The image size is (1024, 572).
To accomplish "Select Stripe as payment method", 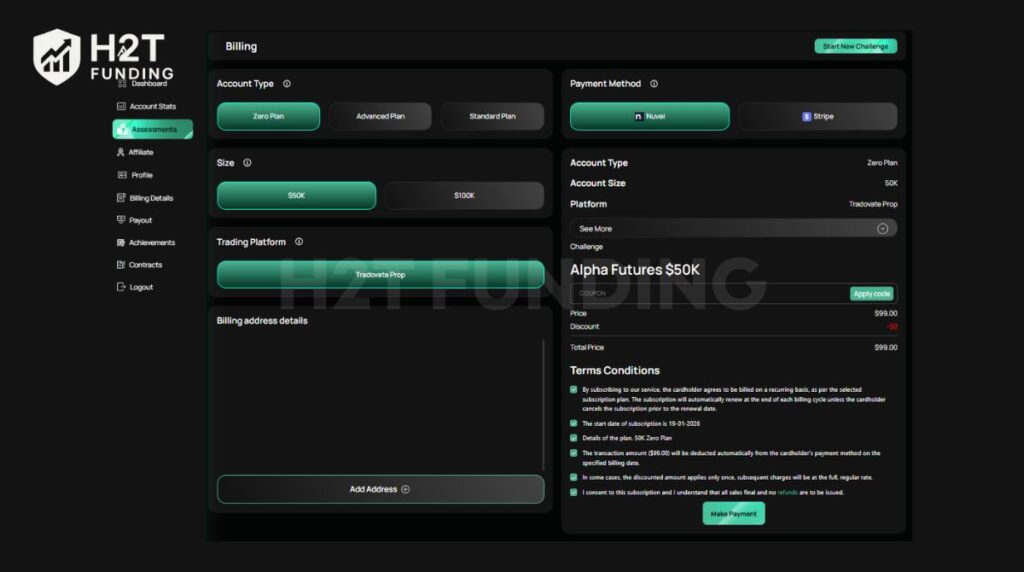I will 818,116.
